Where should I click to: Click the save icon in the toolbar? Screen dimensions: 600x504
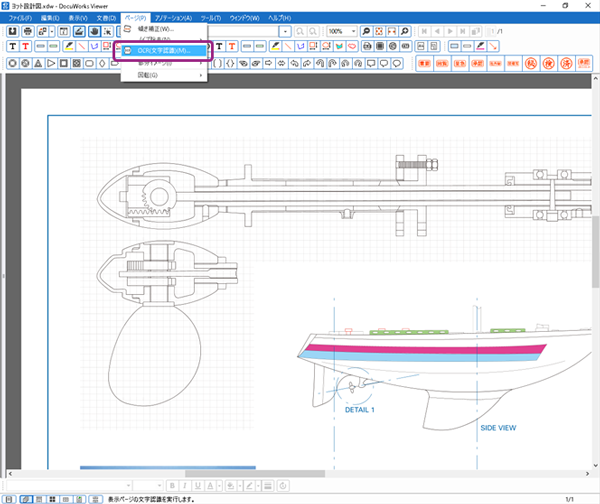pos(13,32)
